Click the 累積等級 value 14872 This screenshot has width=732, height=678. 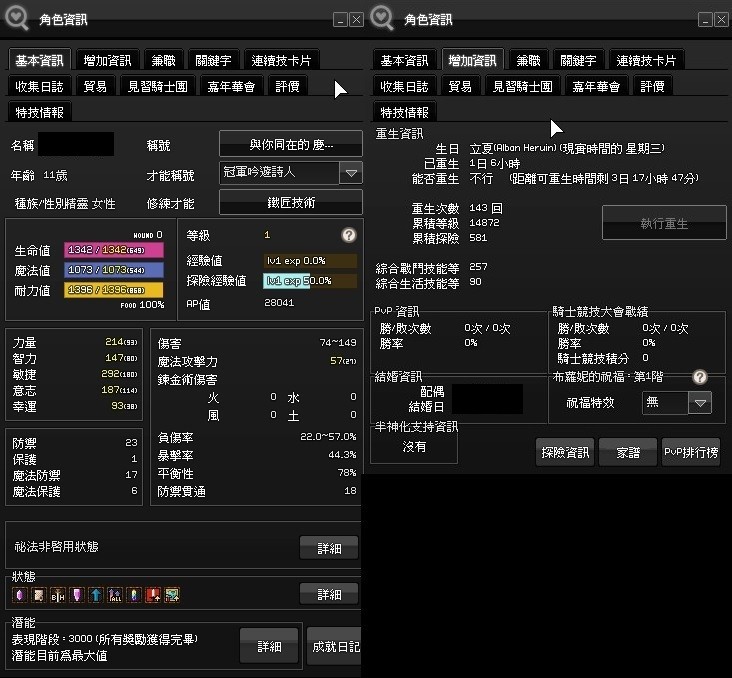(484, 223)
